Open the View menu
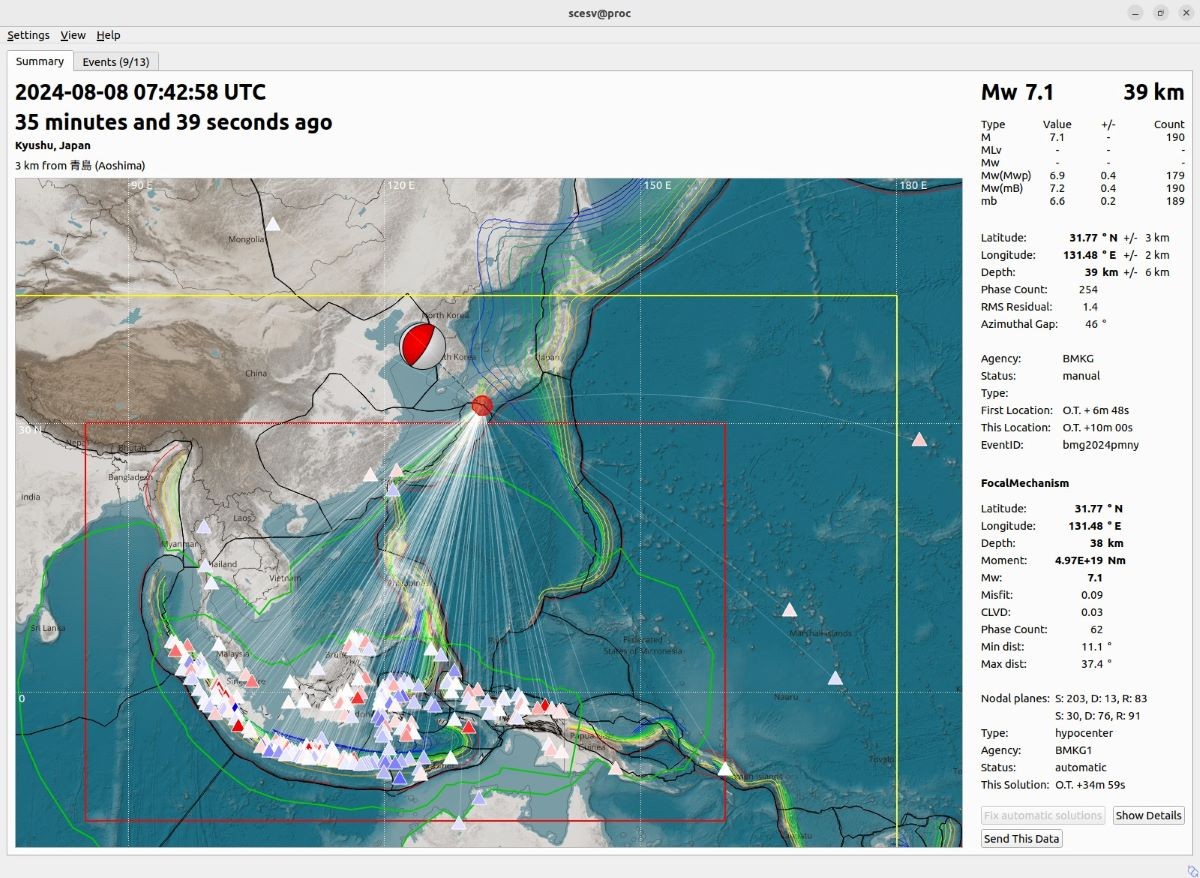This screenshot has width=1200, height=878. pos(73,35)
